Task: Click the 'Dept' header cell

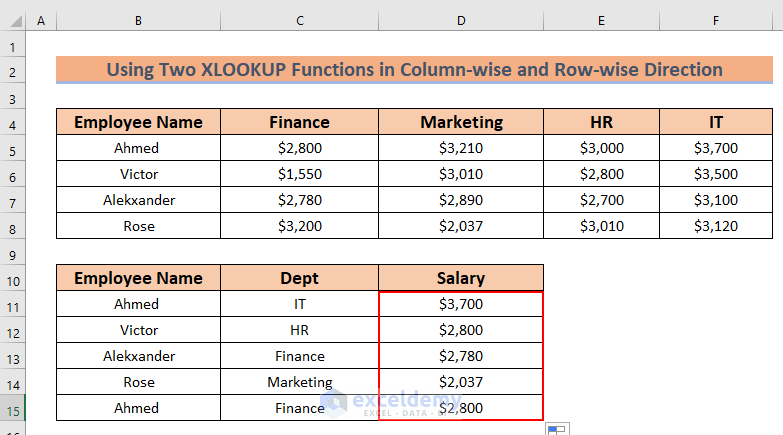Action: pyautogui.click(x=300, y=278)
